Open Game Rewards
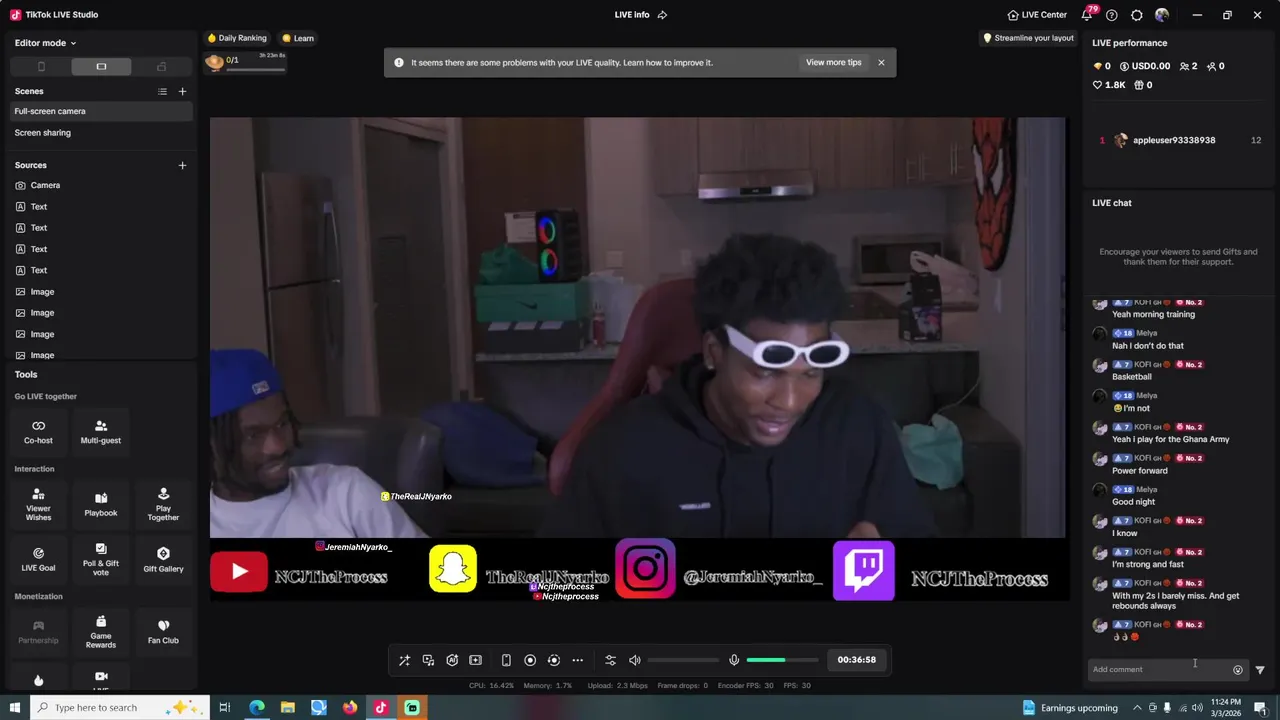This screenshot has width=1280, height=720. (x=101, y=632)
